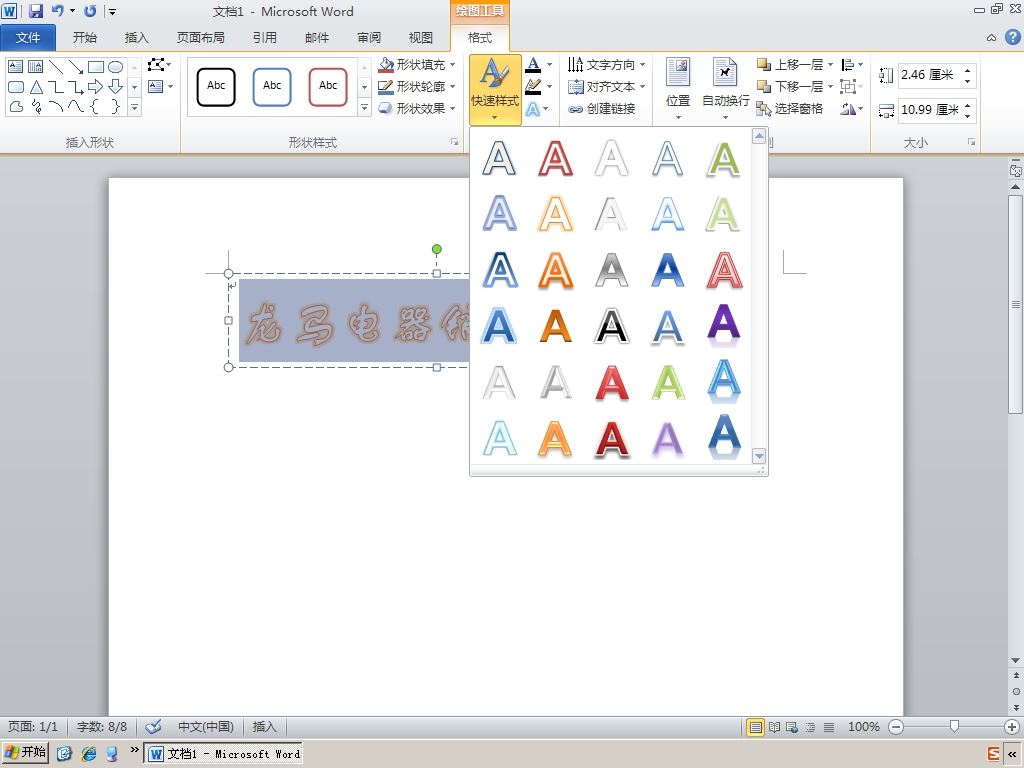The image size is (1024, 768).
Task: Pick the right brace shape
Action: click(x=116, y=106)
